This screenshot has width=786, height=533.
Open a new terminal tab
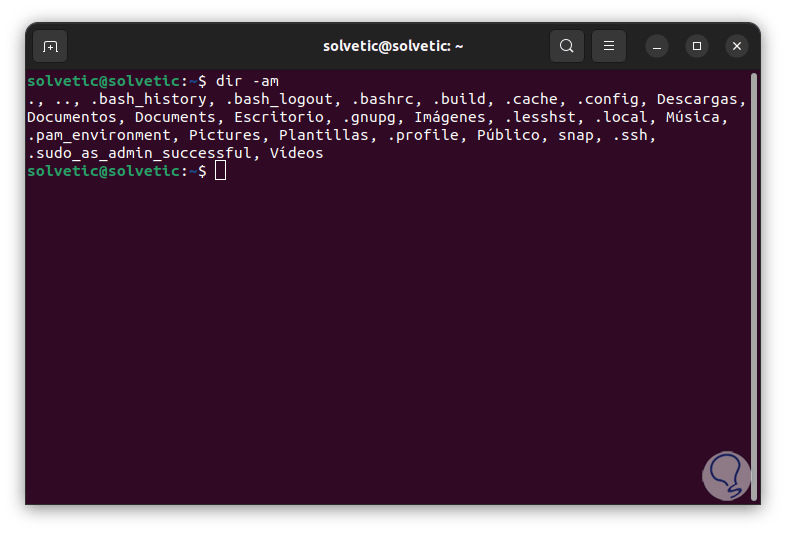point(50,46)
